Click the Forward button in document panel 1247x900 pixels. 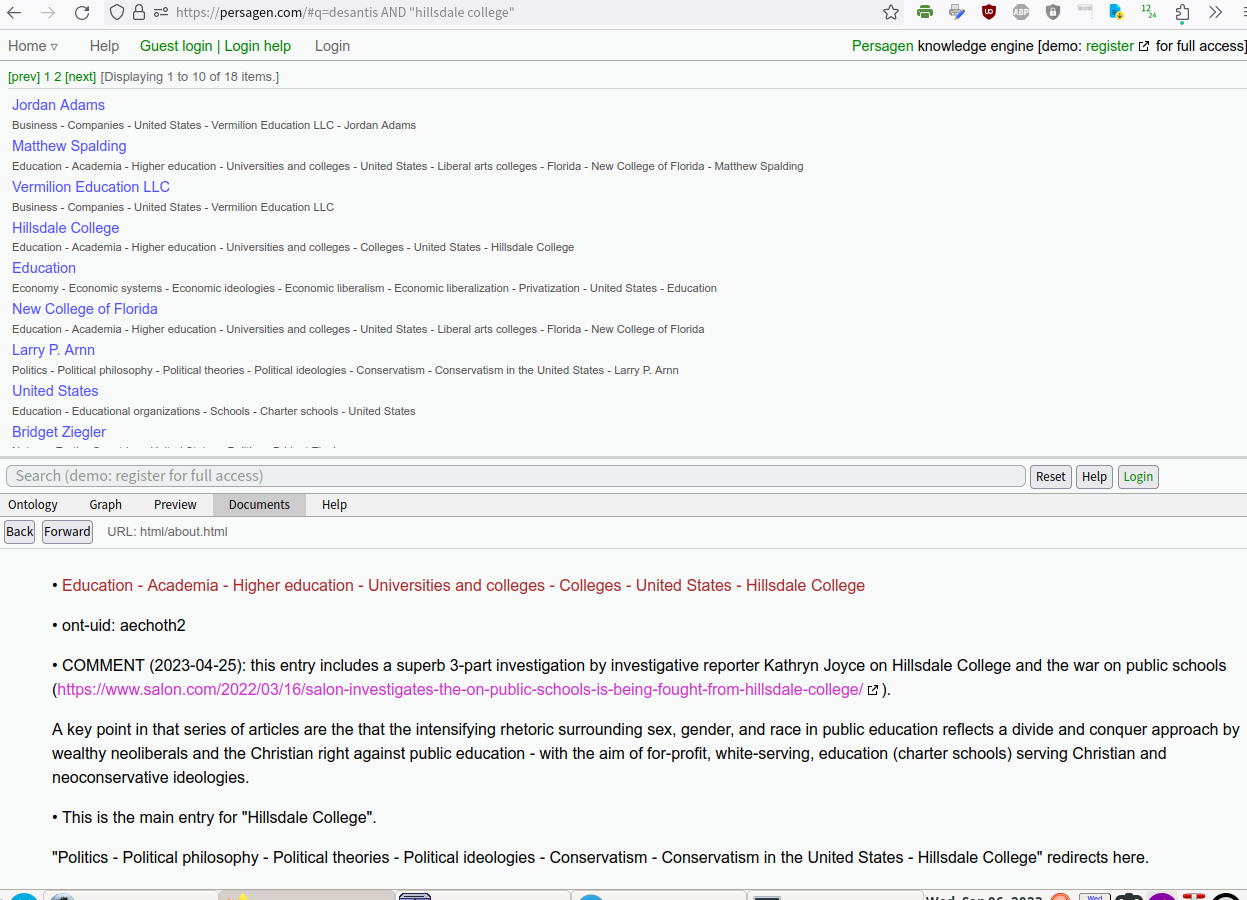67,532
